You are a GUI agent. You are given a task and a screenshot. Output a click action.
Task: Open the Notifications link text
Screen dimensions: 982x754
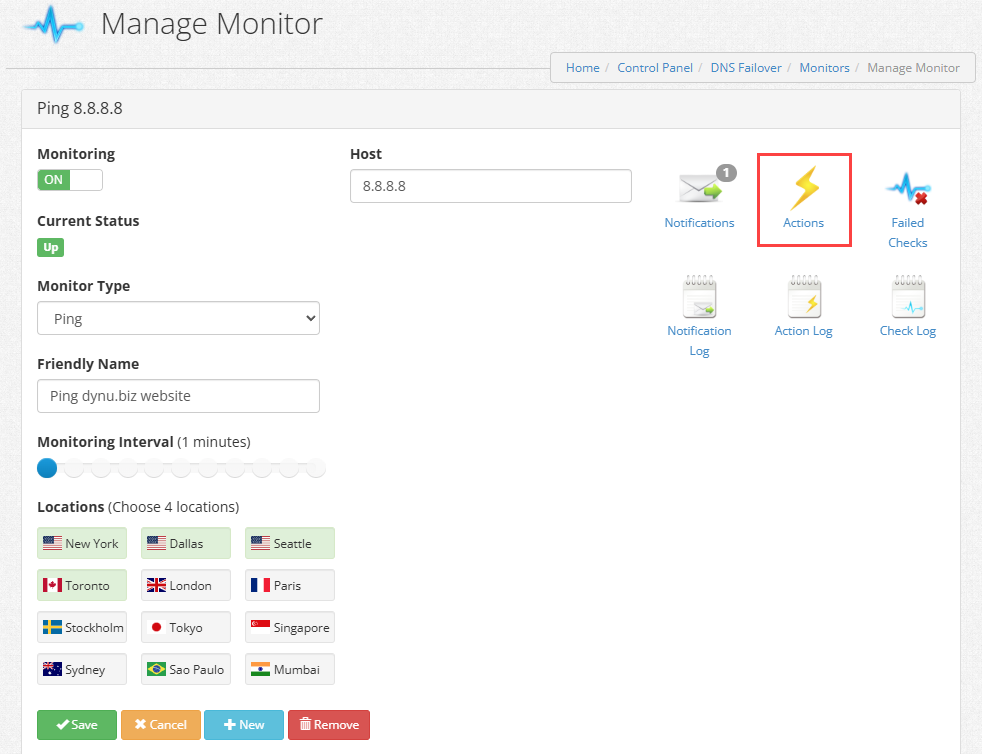pos(700,223)
